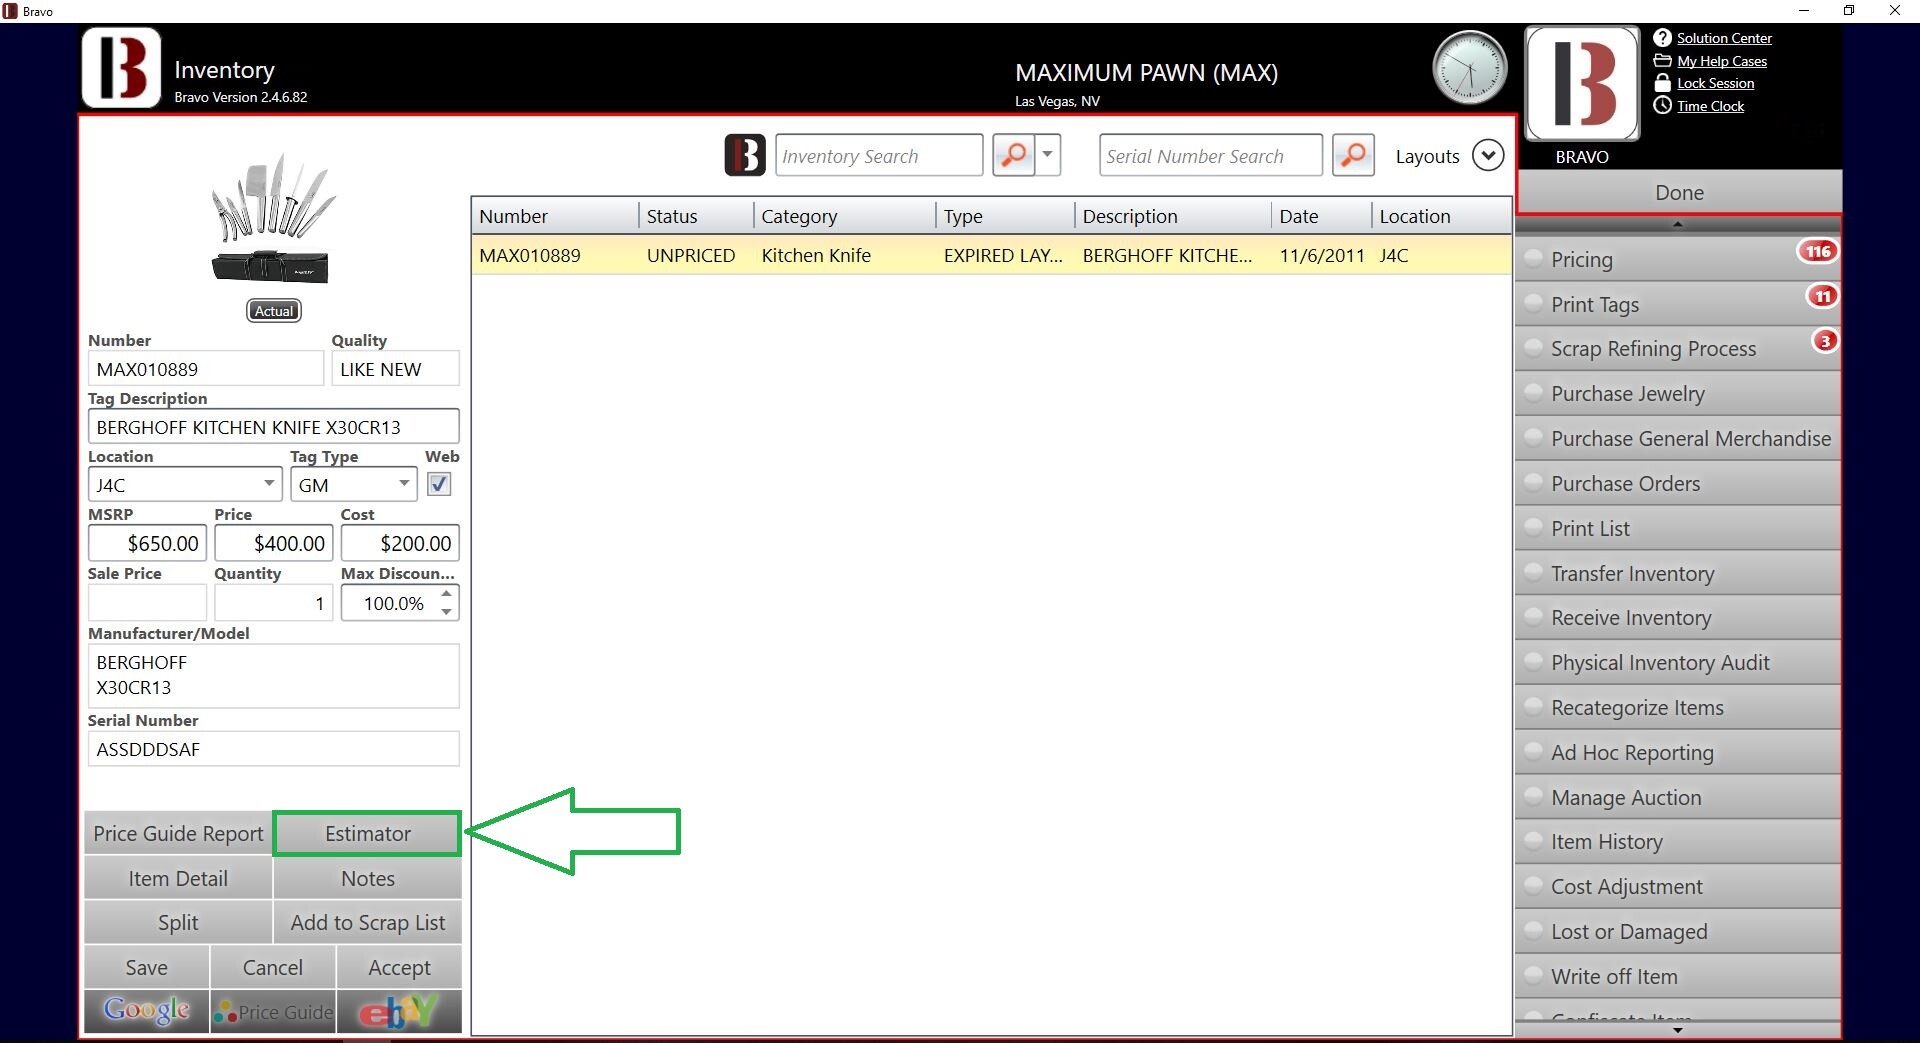
Task: Toggle the Web checkbox
Action: click(439, 484)
